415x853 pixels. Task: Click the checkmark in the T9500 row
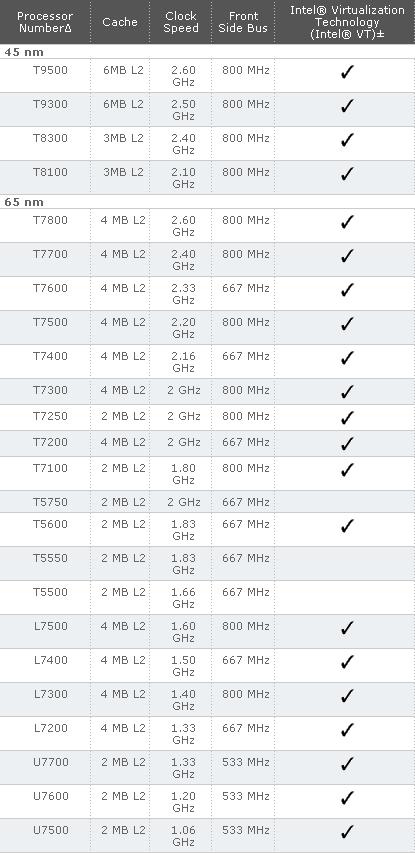point(347,72)
